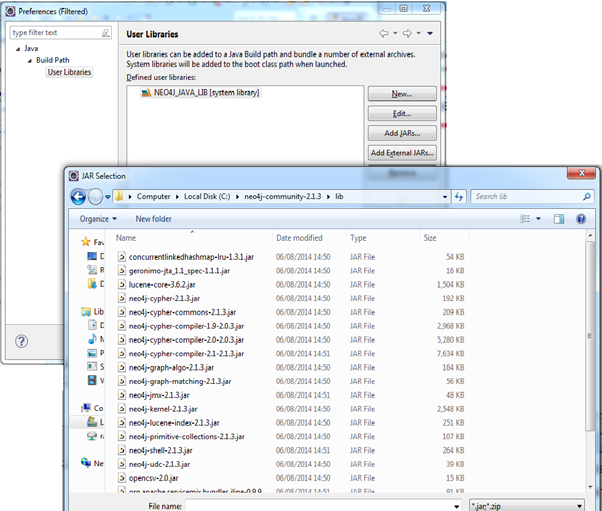602x511 pixels.
Task: Sort files by Date modified column header
Action: (x=299, y=238)
